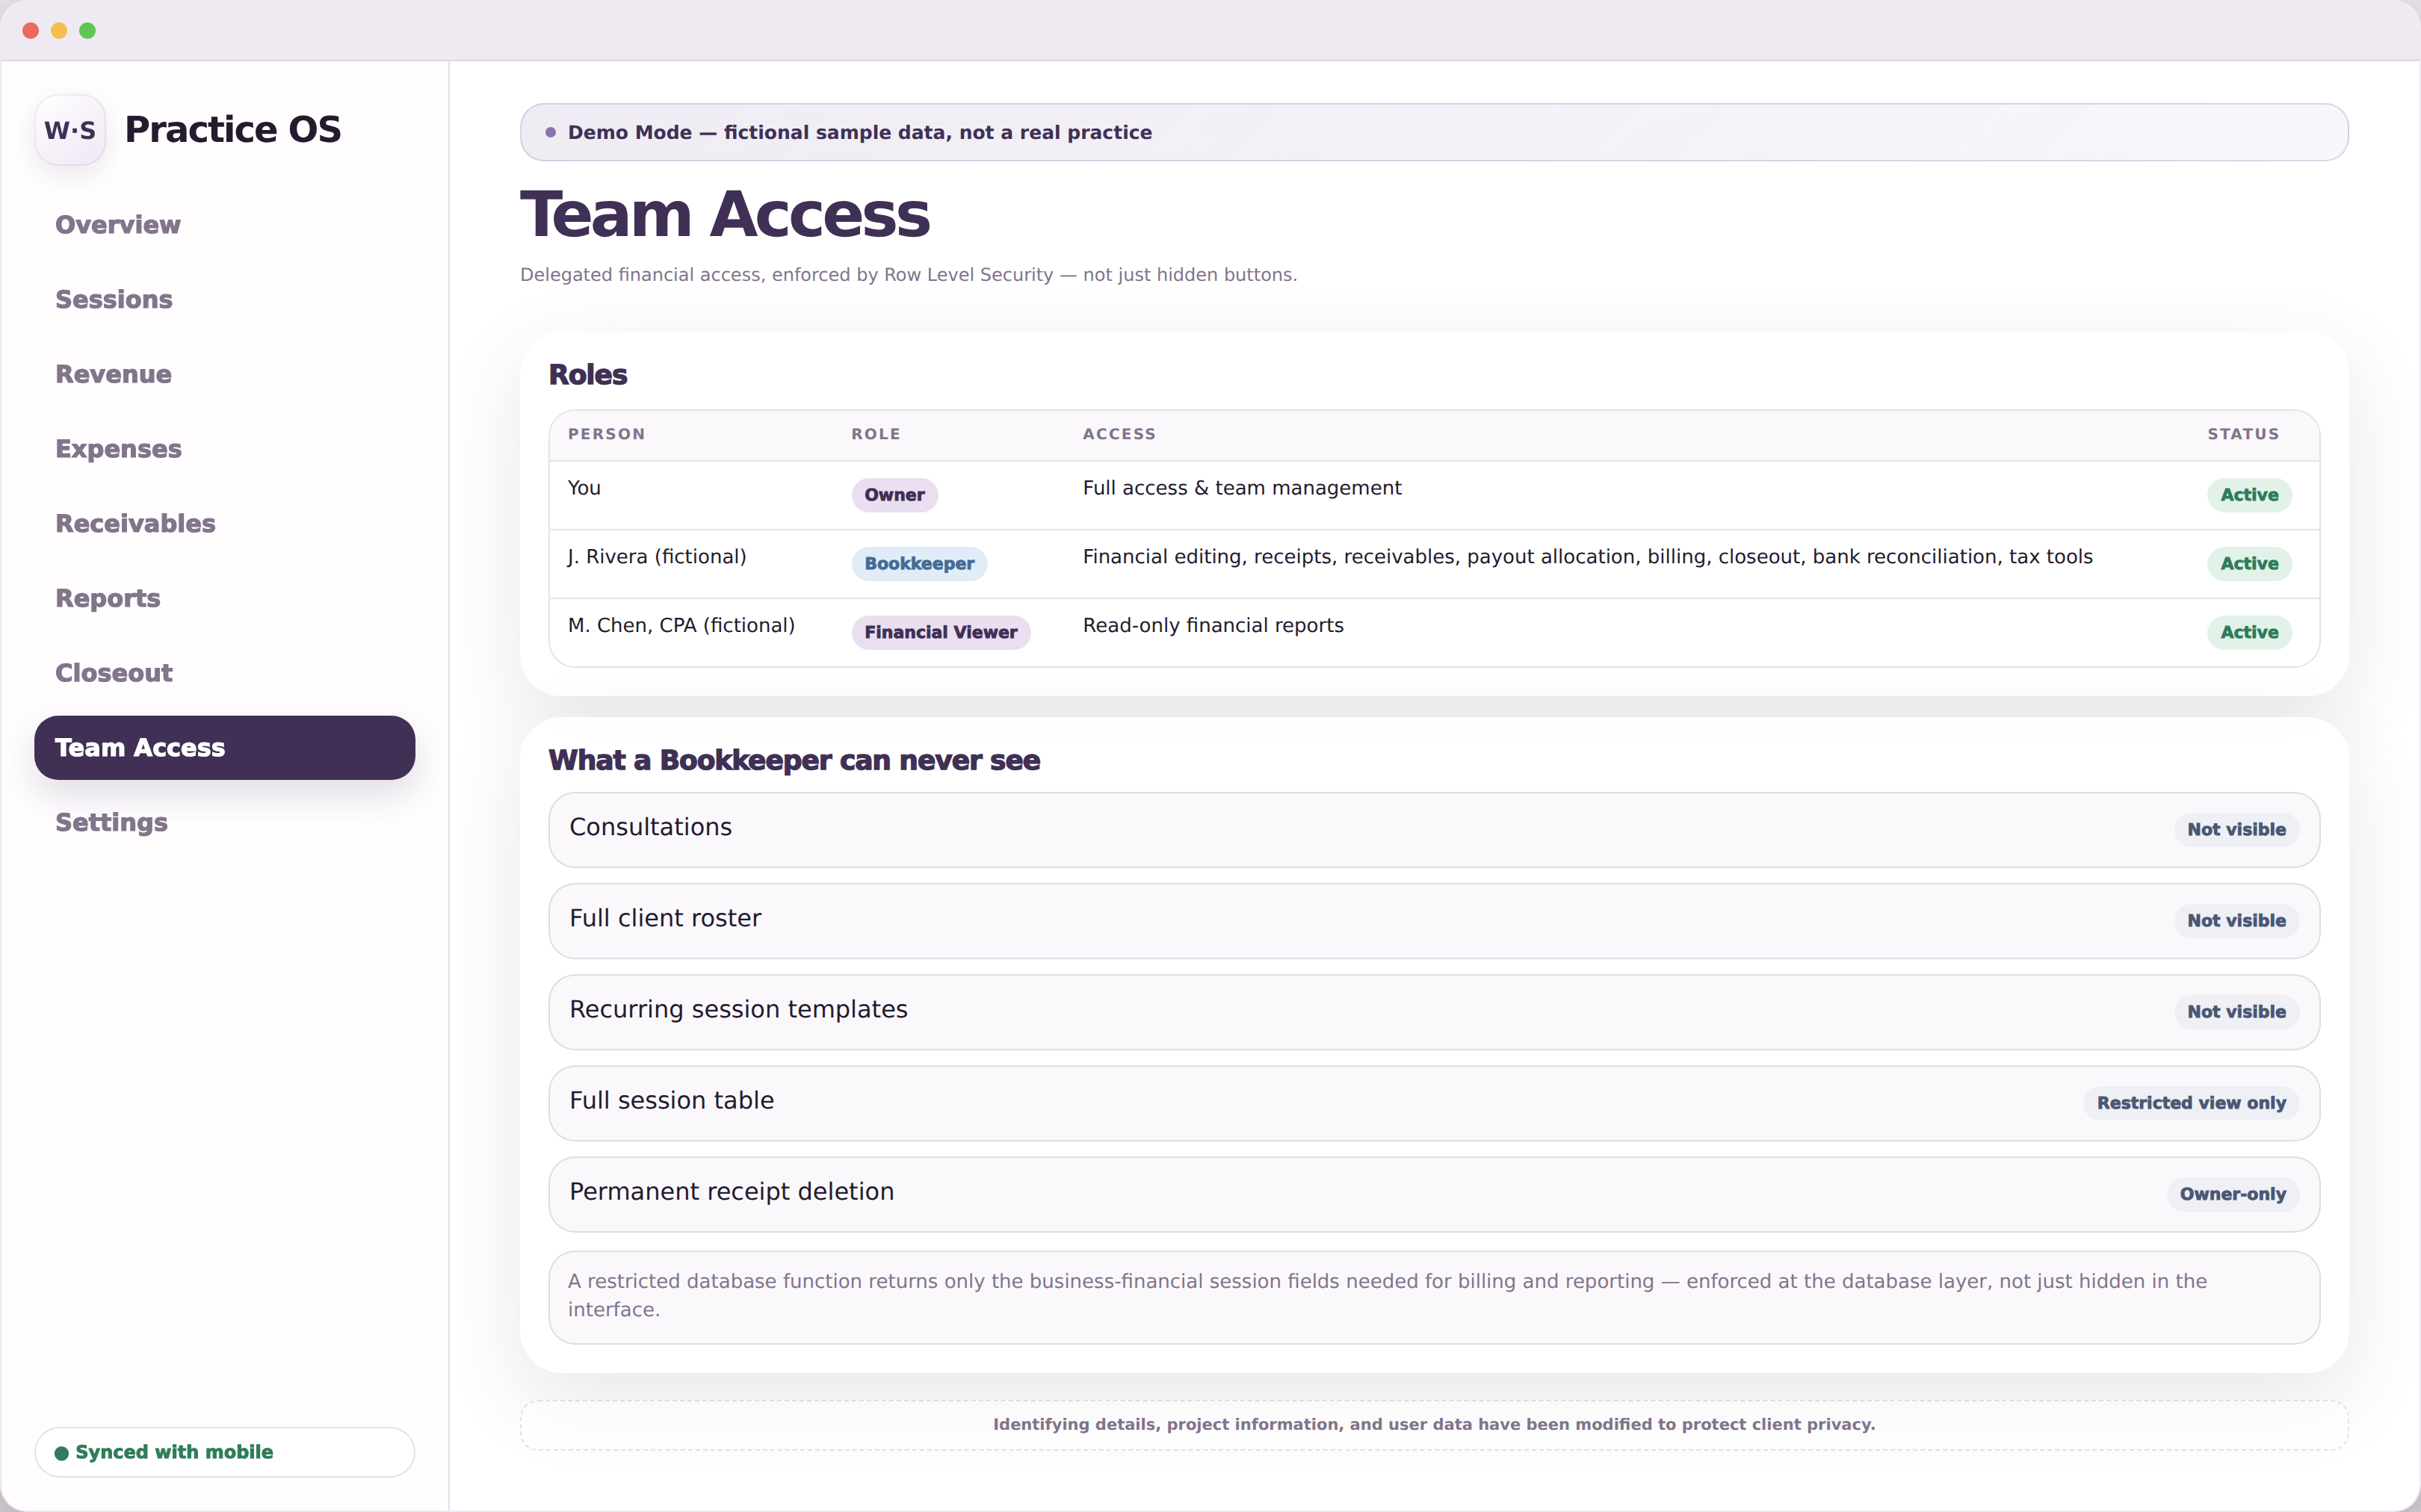This screenshot has width=2421, height=1512.
Task: Select 'M. Chen, CPA (fictional)' name
Action: 681,626
